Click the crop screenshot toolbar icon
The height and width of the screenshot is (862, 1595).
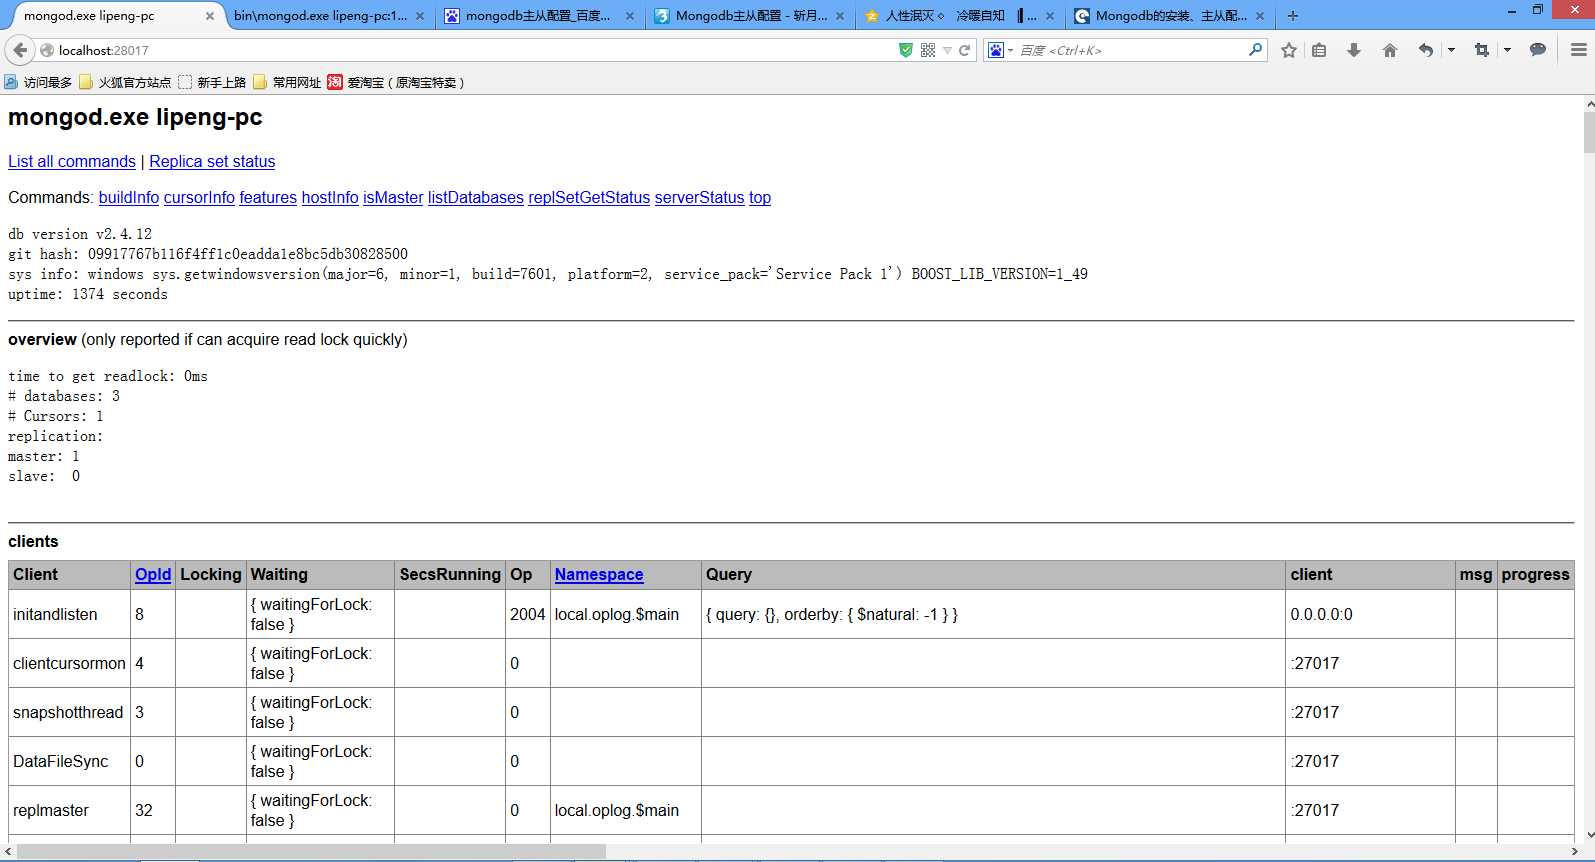pos(1482,50)
